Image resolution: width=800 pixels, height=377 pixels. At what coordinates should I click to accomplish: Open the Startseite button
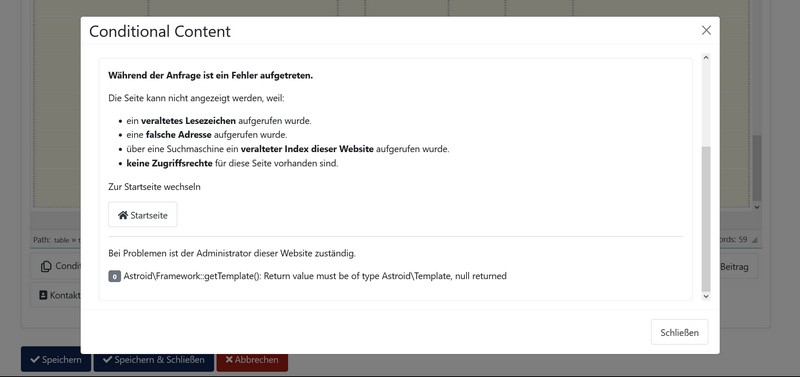[x=143, y=215]
